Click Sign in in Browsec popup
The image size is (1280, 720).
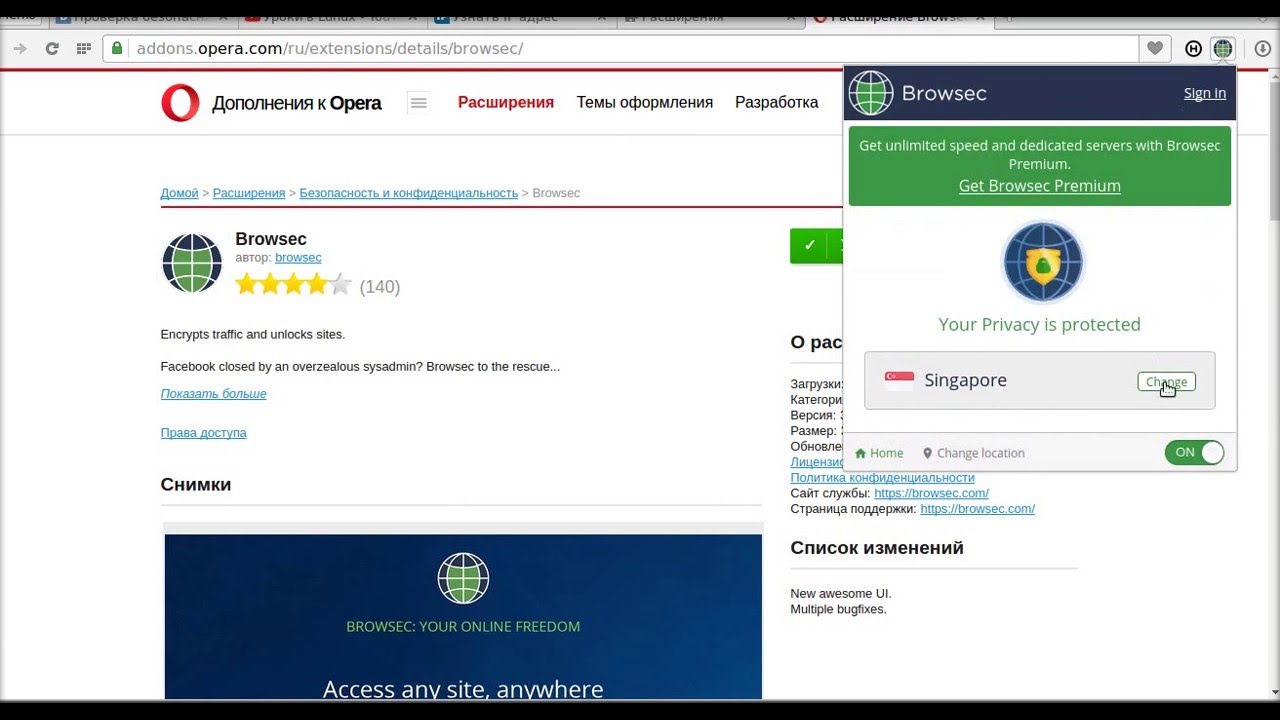pyautogui.click(x=1204, y=93)
